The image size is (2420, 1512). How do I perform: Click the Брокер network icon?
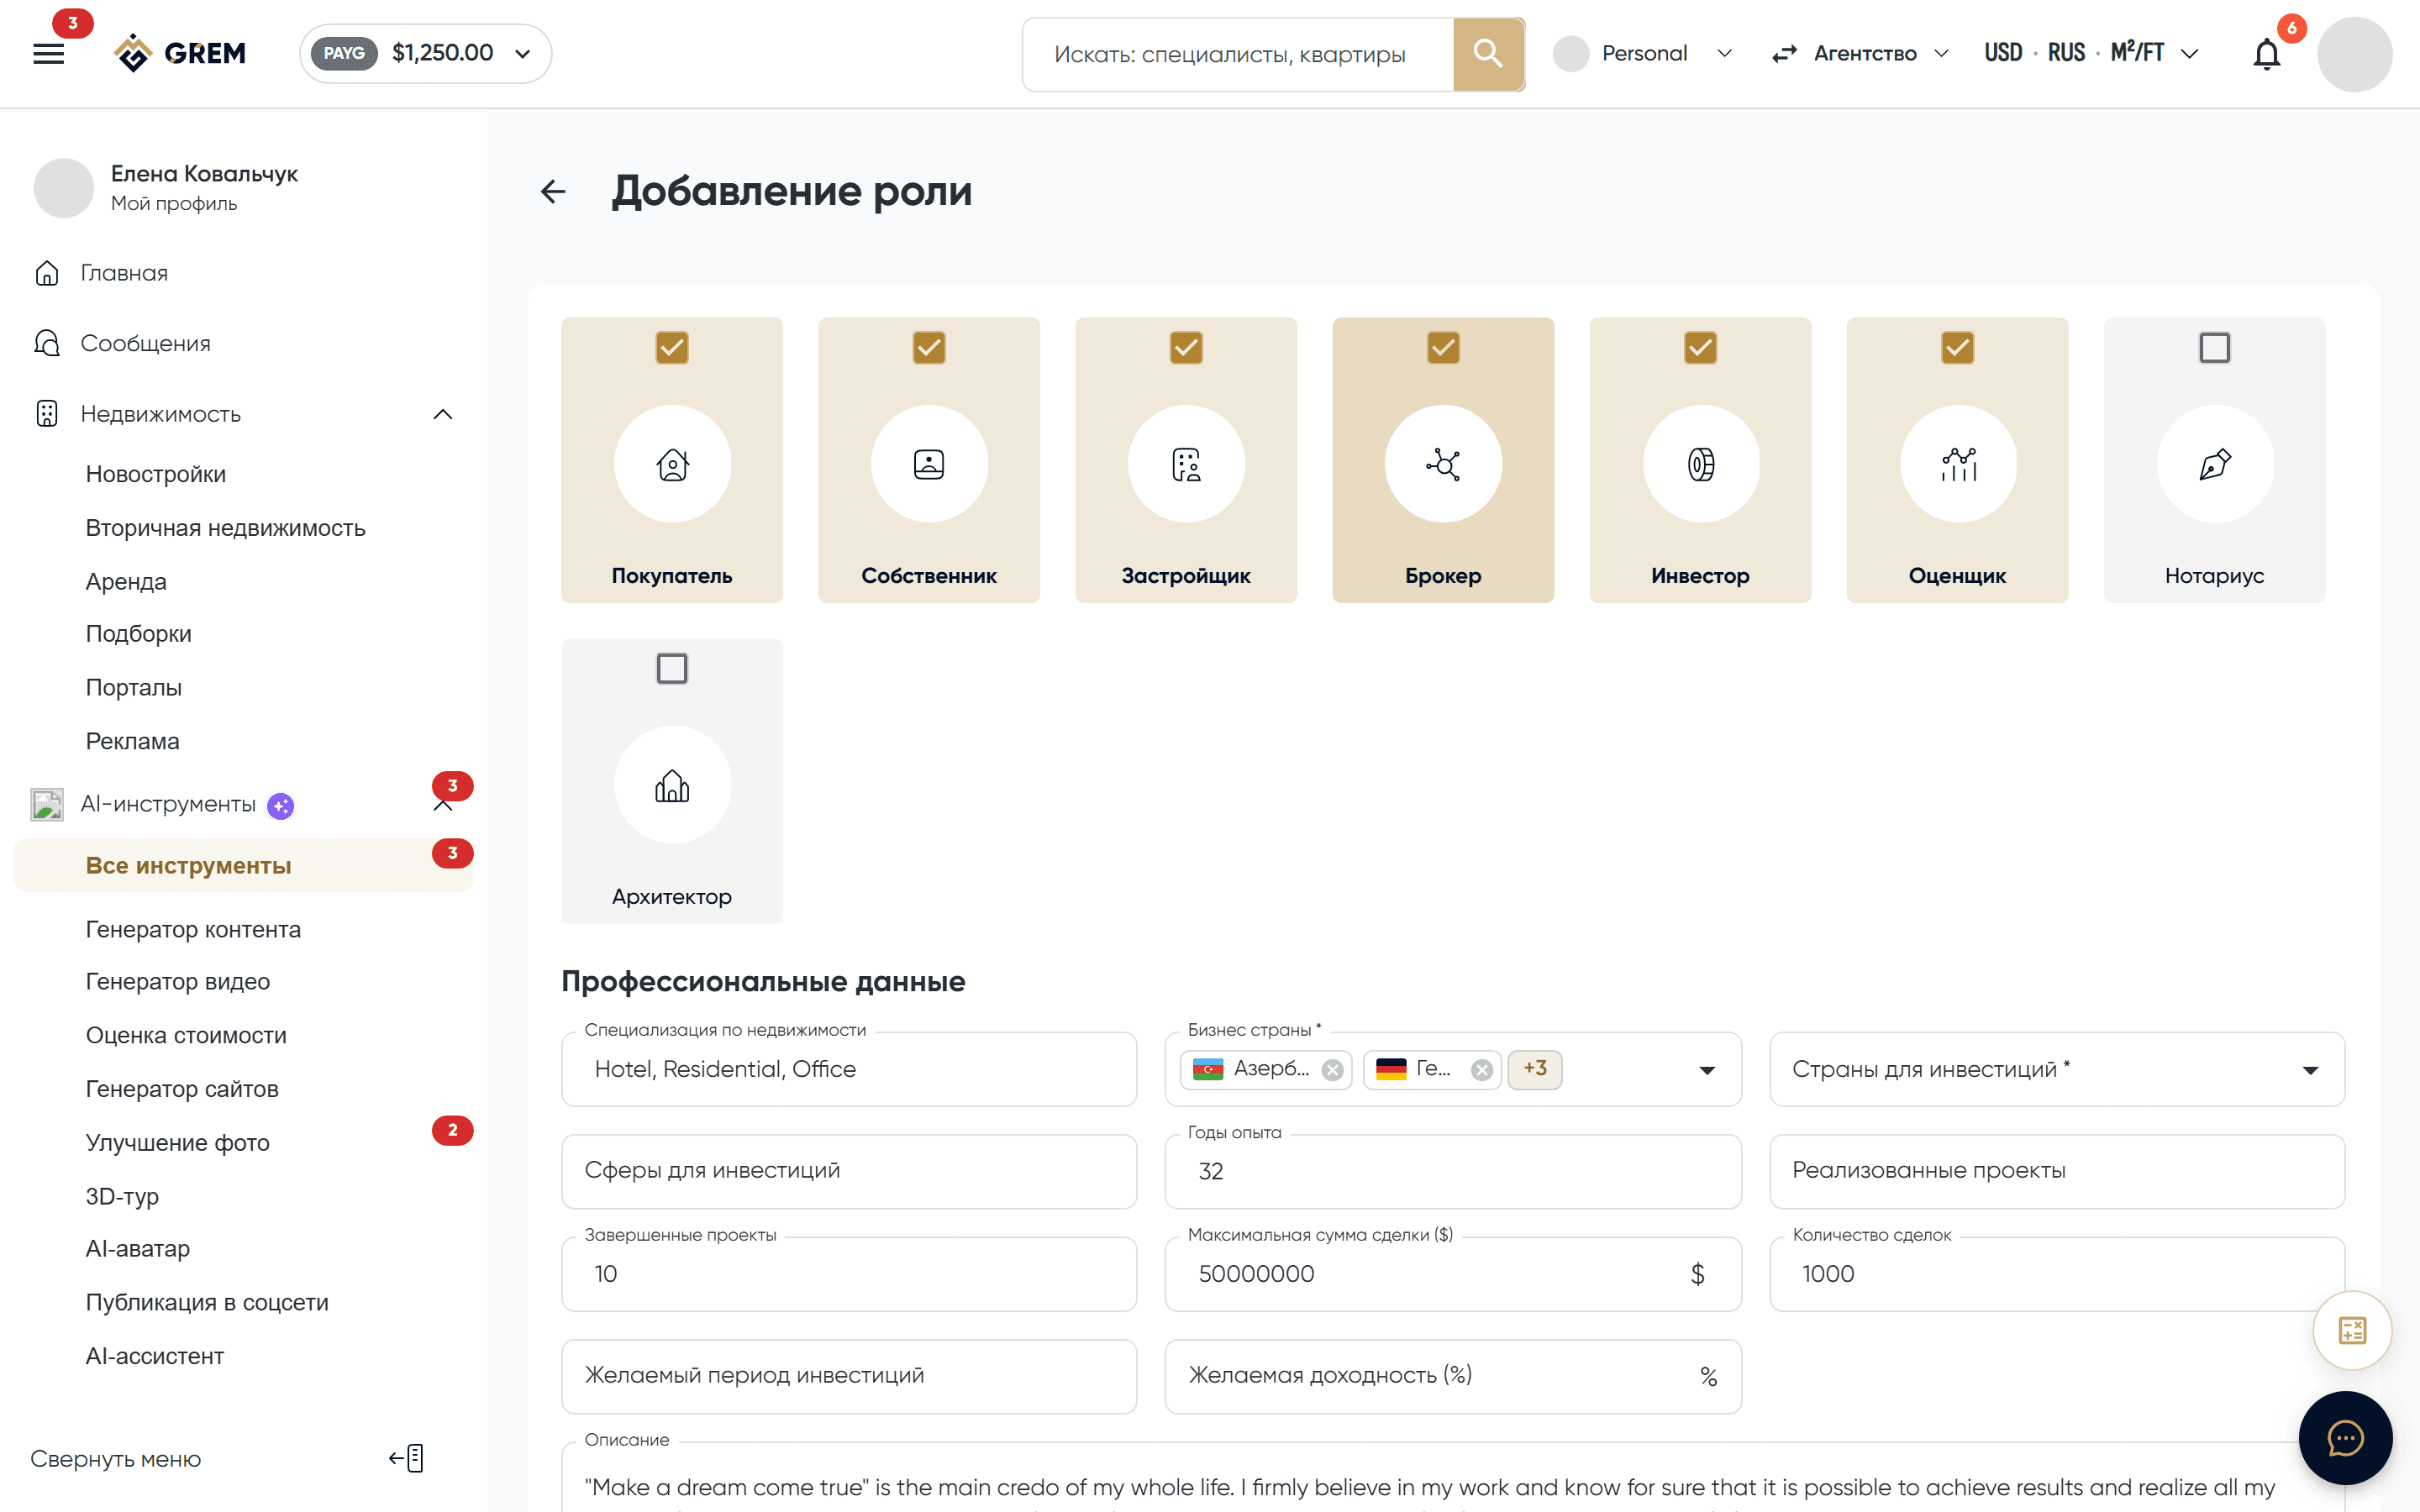[x=1443, y=464]
